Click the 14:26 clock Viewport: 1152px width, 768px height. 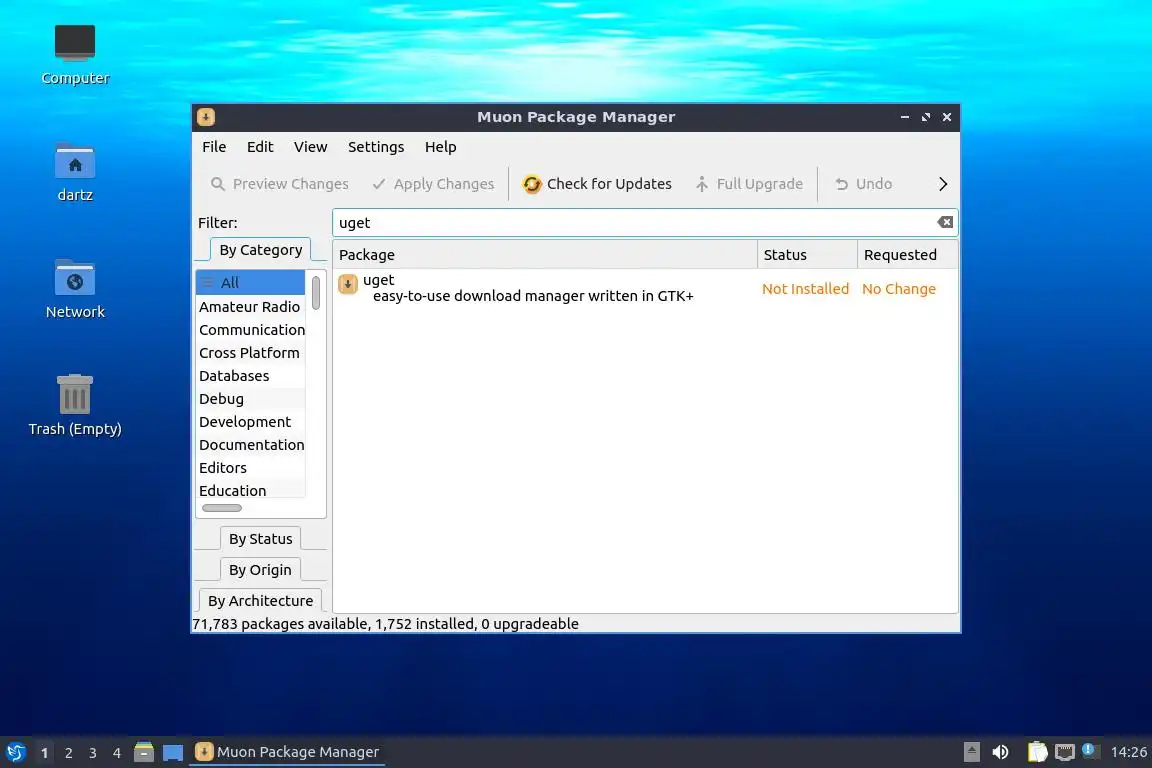(1128, 752)
